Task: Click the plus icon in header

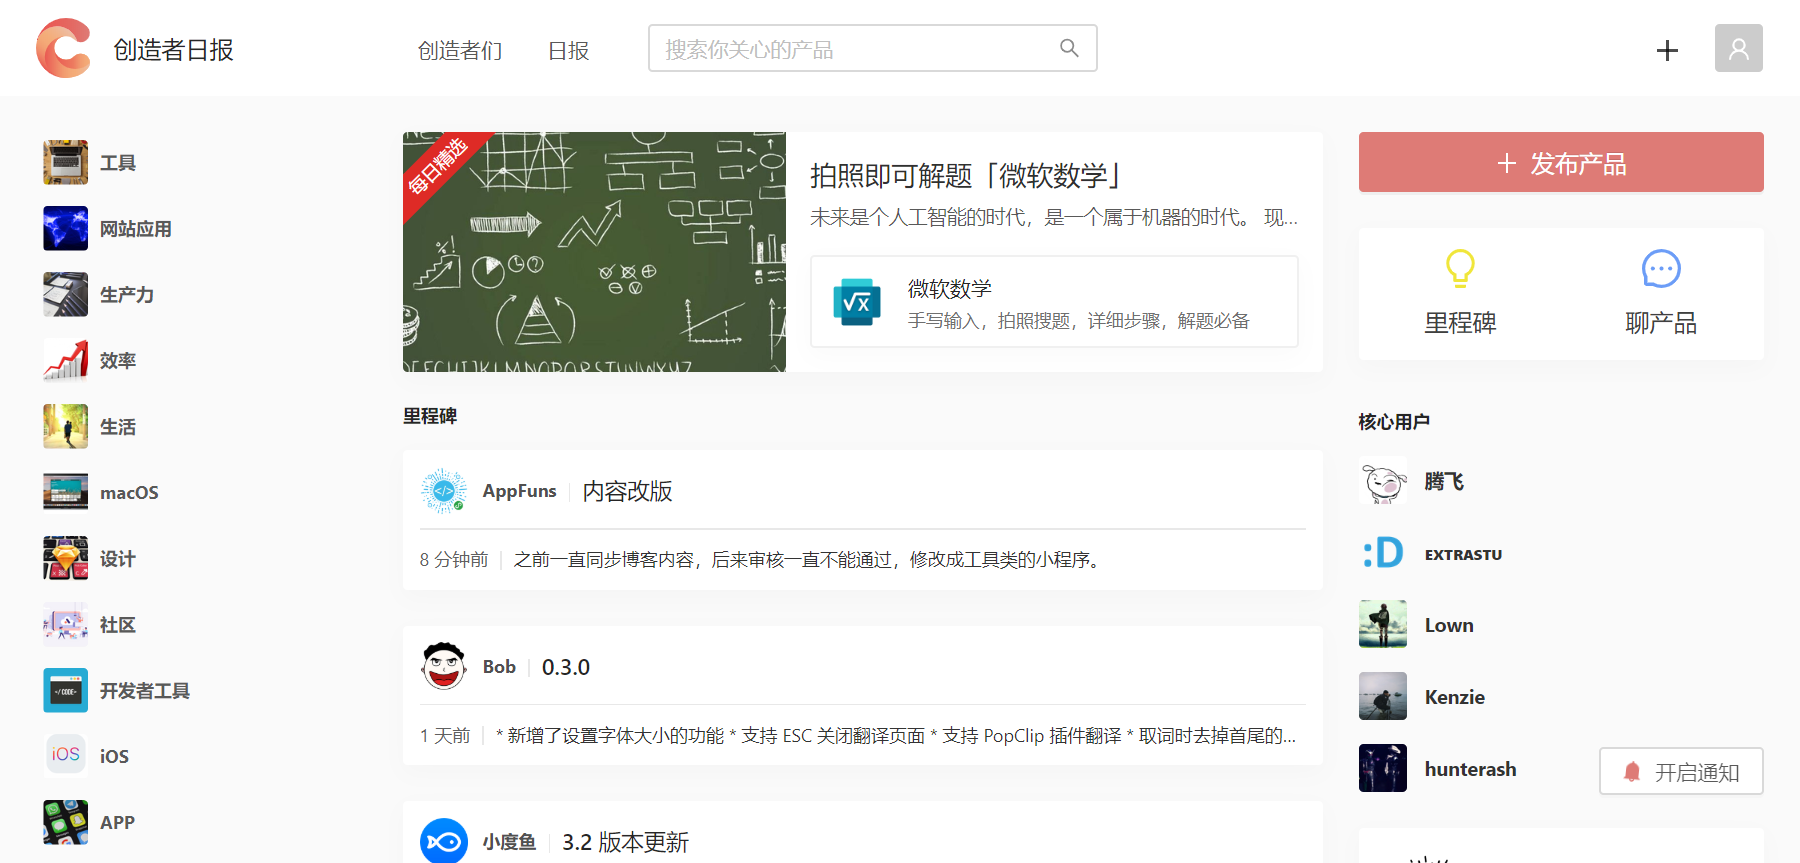Action: (x=1667, y=50)
